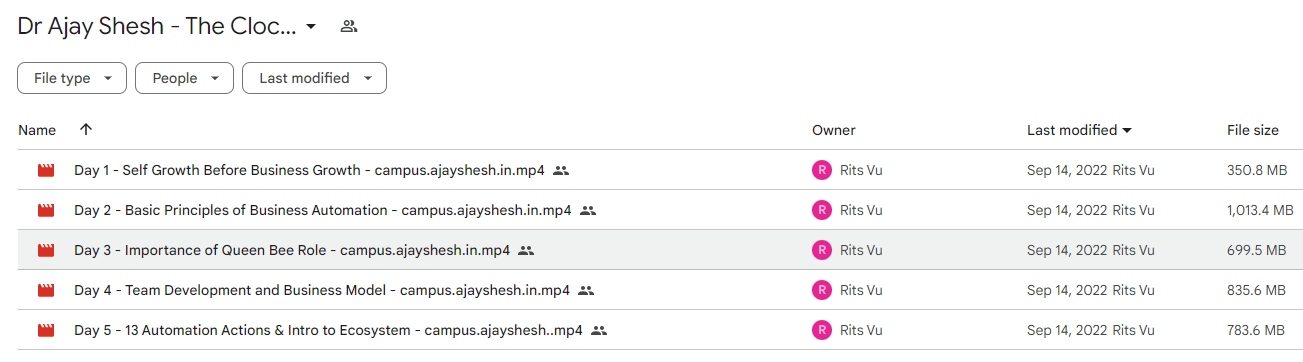Expand the folder title dropdown arrow
This screenshot has height=362, width=1303.
click(x=311, y=27)
